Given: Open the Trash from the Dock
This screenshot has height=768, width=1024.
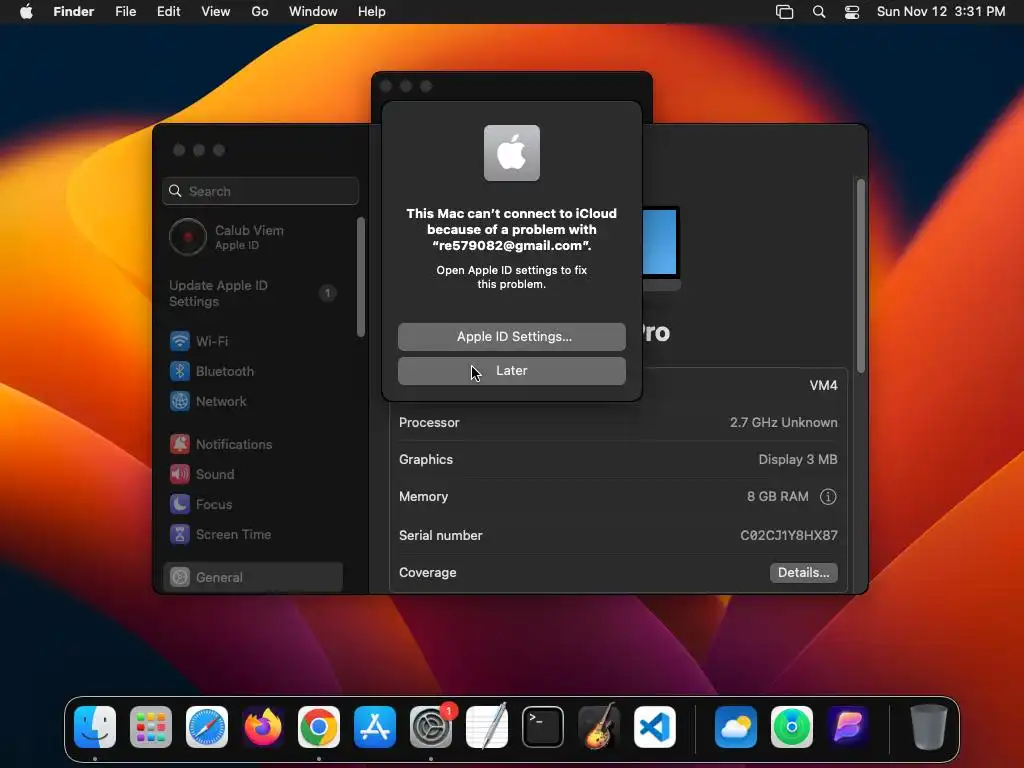Looking at the screenshot, I should 929,727.
